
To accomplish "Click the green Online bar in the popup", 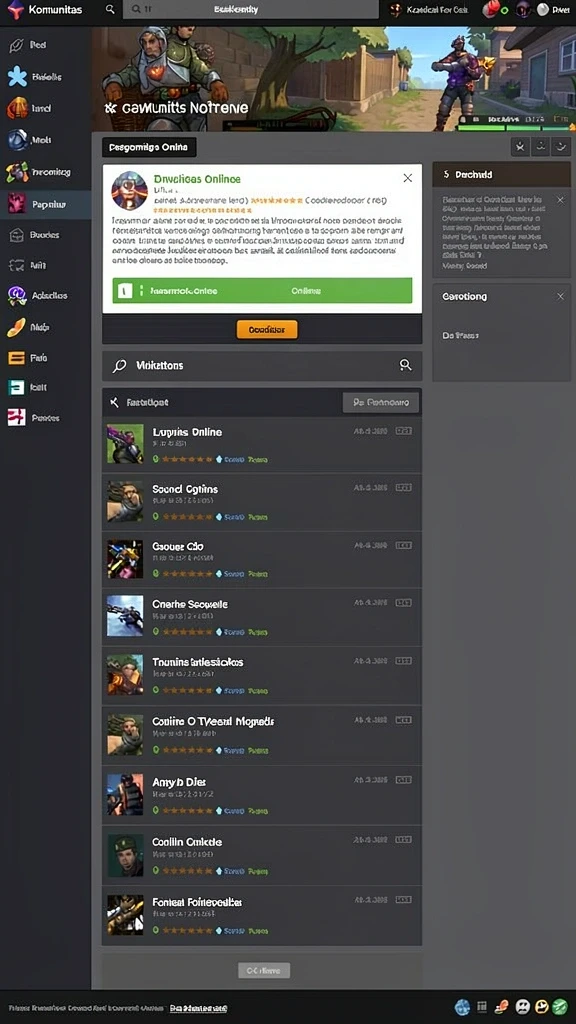I will (x=262, y=291).
